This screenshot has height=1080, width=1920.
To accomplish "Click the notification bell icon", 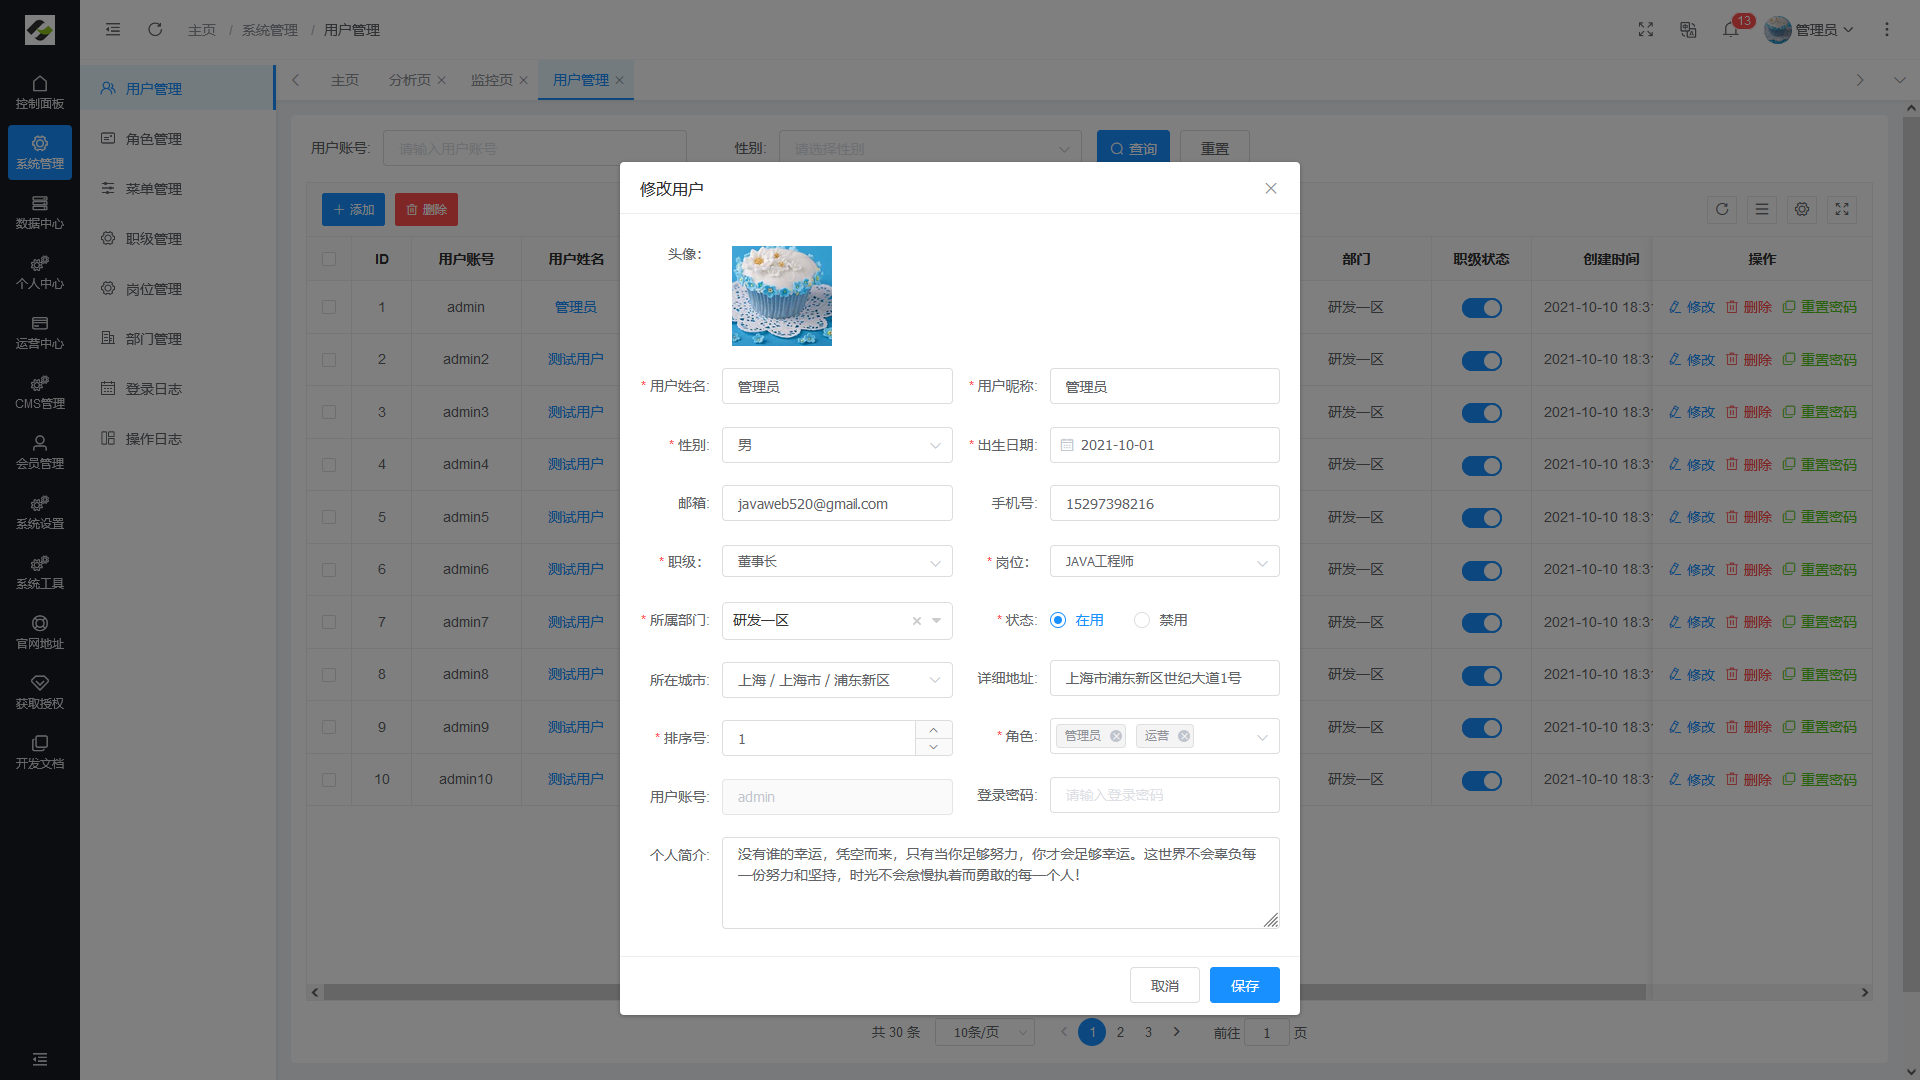I will click(x=1730, y=30).
